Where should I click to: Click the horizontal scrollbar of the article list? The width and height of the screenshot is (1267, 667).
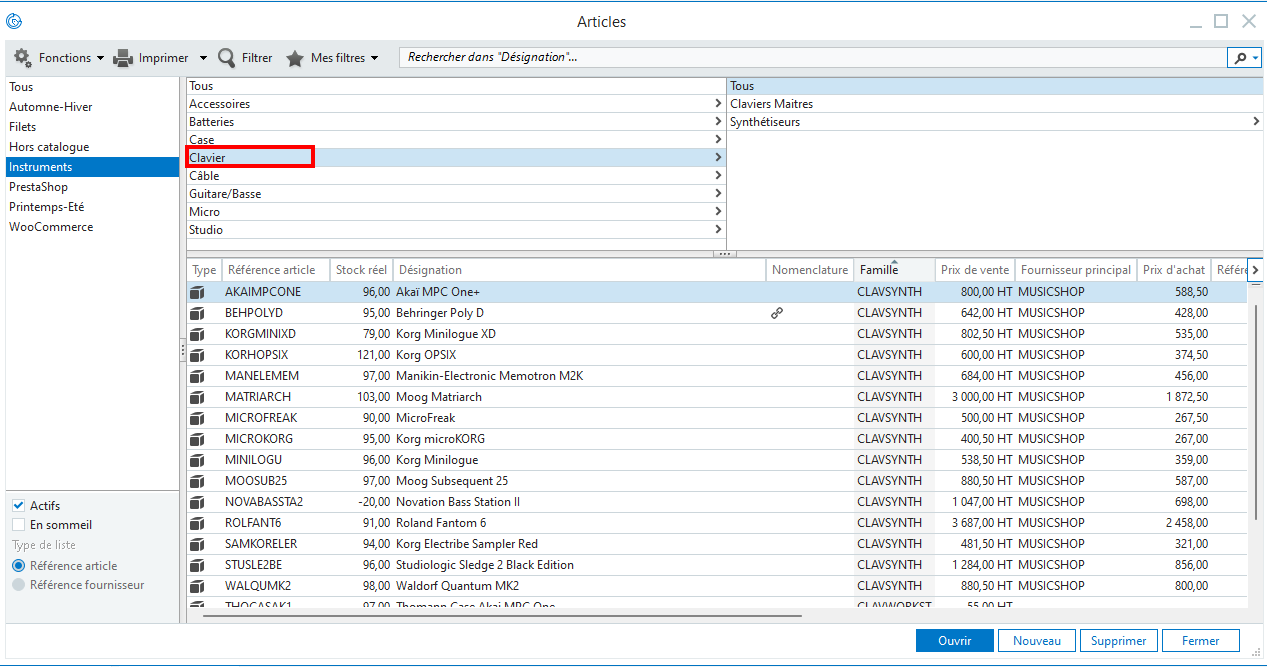pos(502,616)
